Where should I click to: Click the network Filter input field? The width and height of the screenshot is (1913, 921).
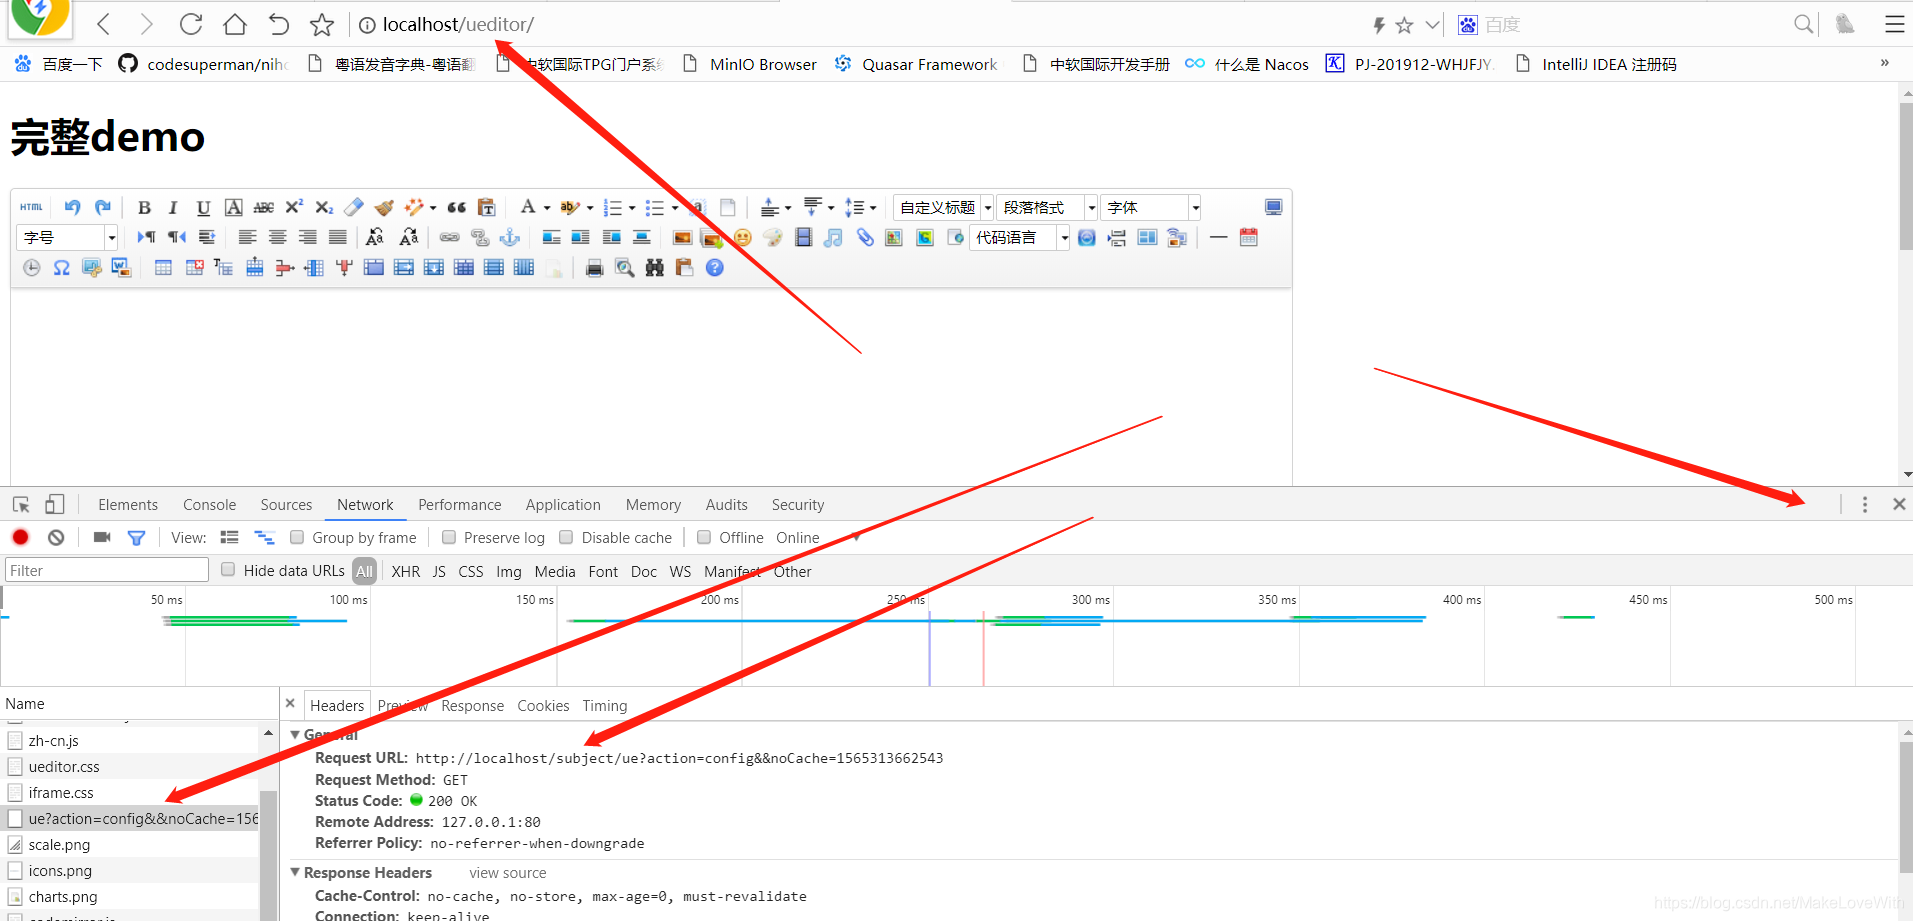click(x=106, y=570)
